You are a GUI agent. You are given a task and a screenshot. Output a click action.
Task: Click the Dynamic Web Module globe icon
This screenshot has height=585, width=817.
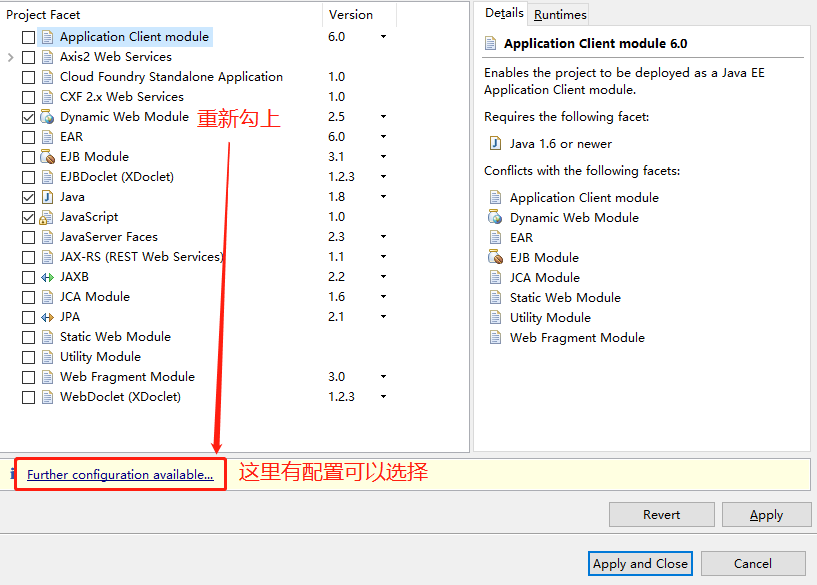[47, 117]
